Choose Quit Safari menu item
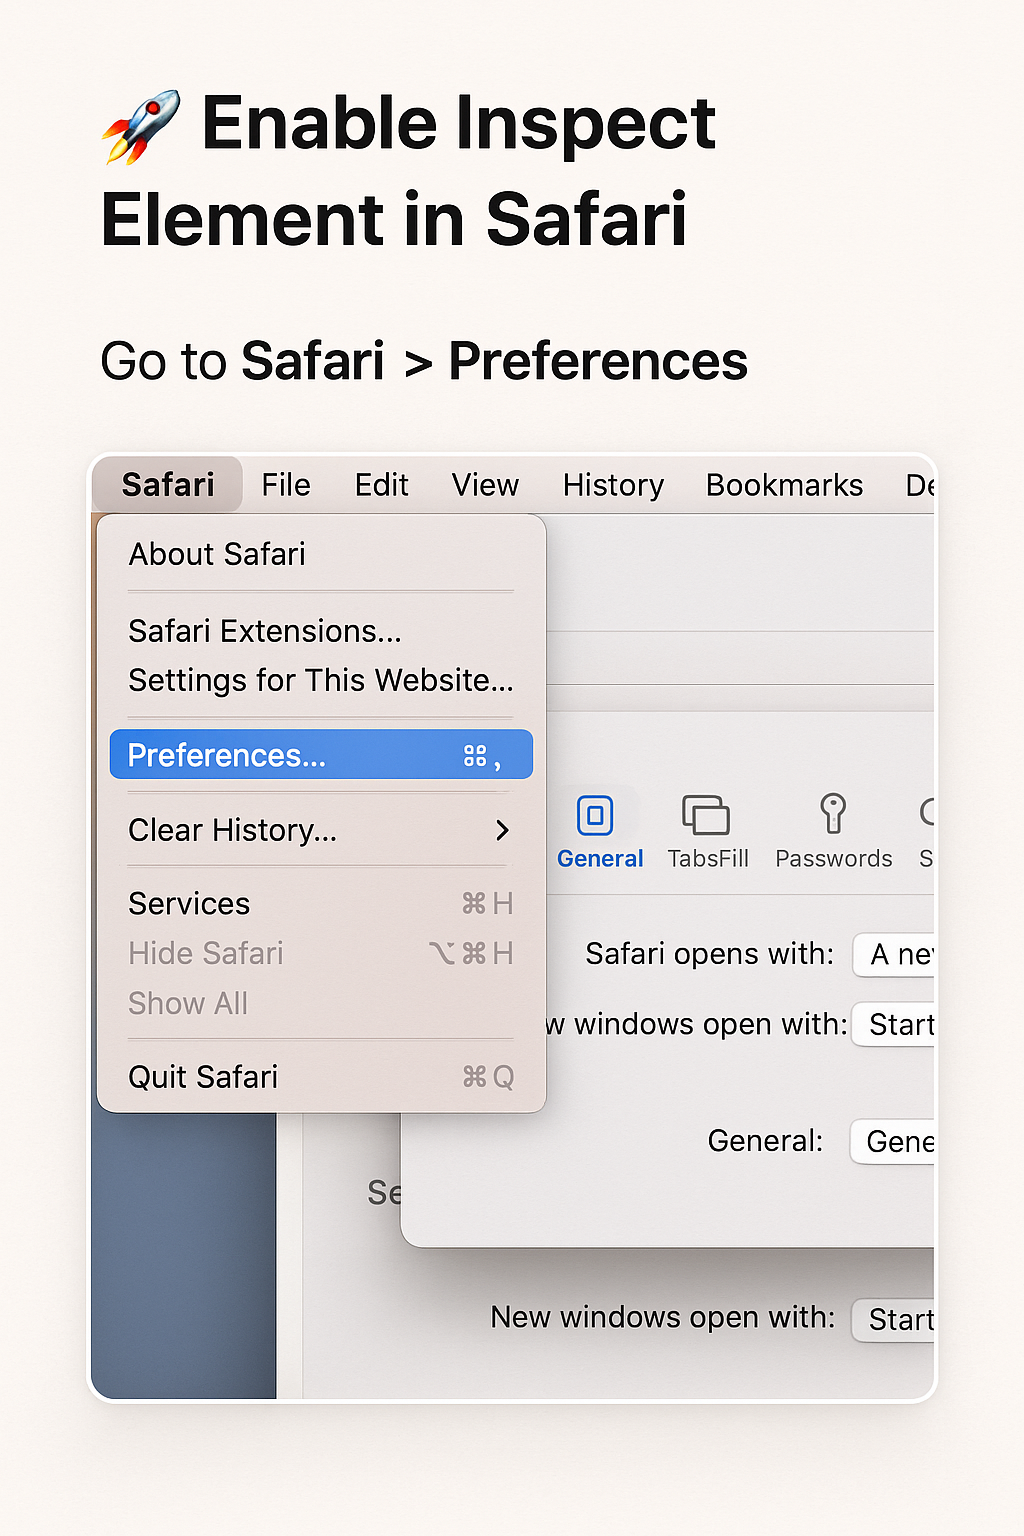Viewport: 1024px width, 1536px height. click(321, 1077)
